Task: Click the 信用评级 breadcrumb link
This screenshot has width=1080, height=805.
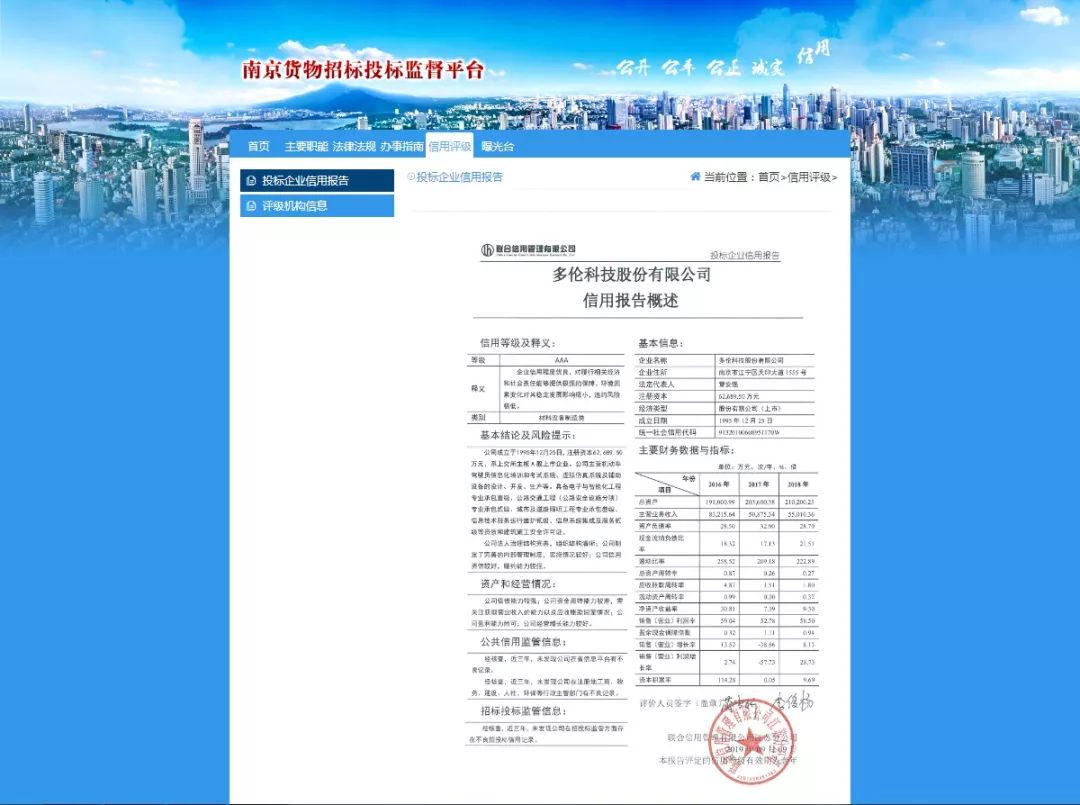Action: point(809,177)
